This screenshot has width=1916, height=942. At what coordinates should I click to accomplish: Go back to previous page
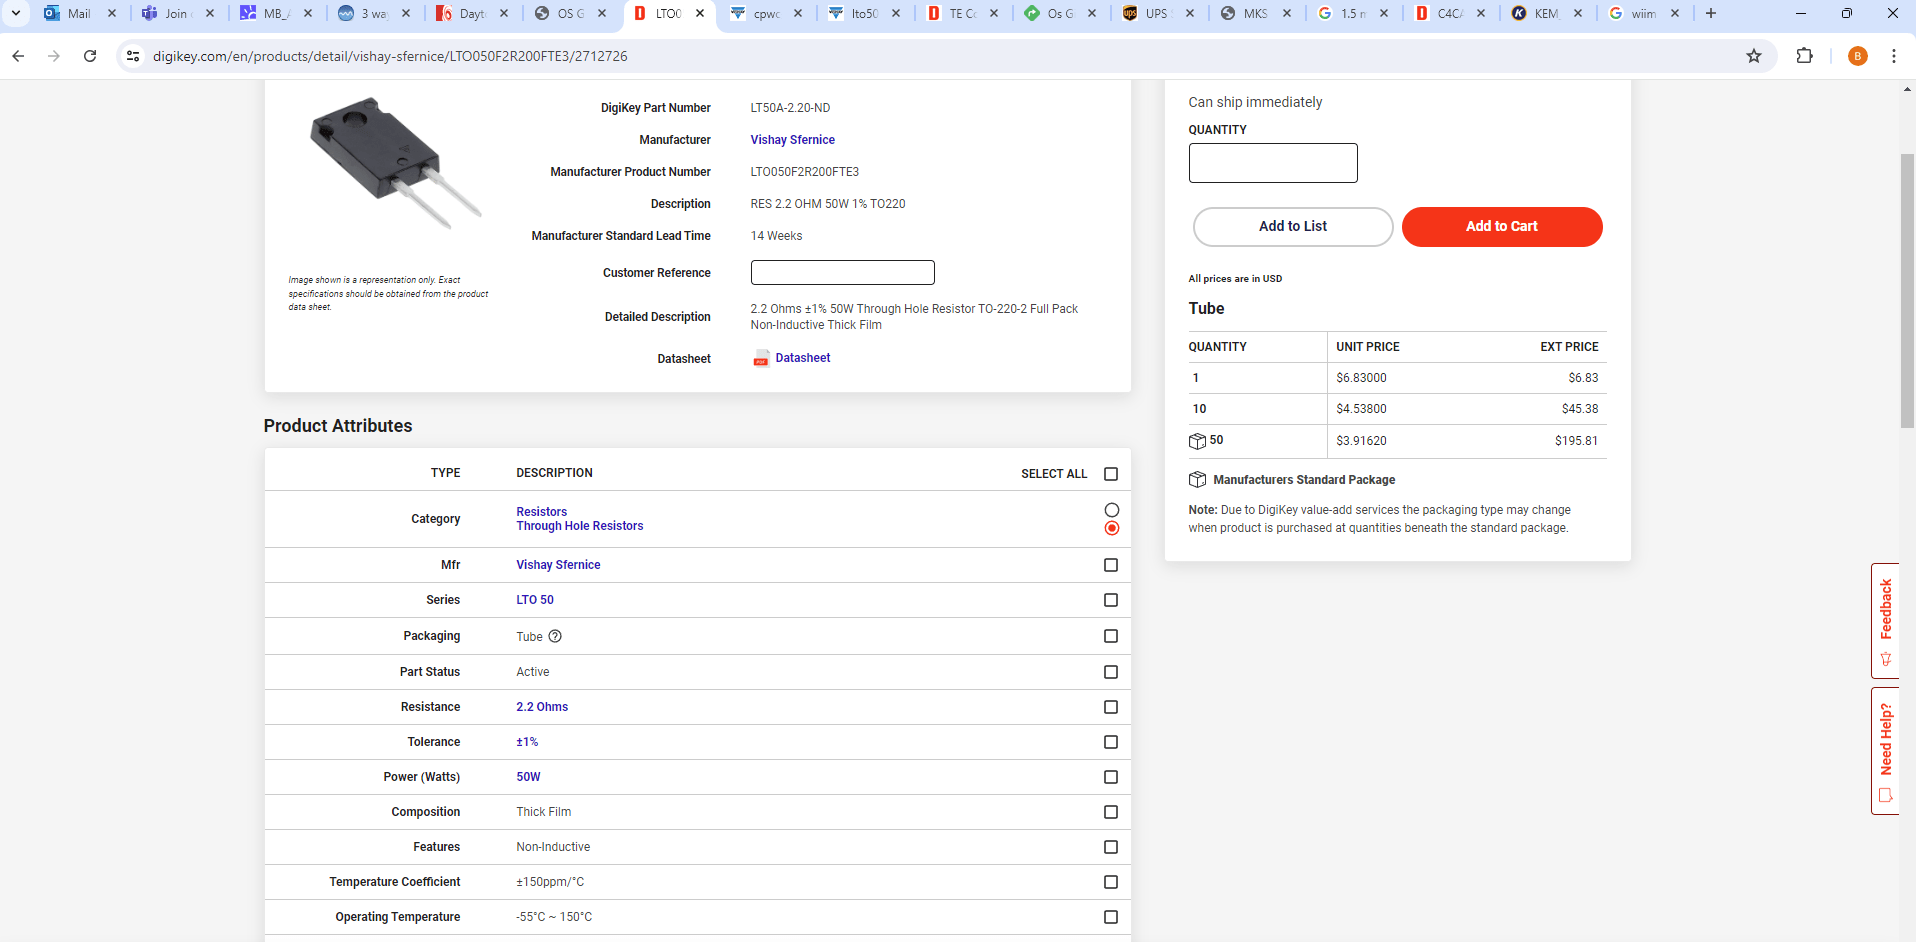coord(18,56)
